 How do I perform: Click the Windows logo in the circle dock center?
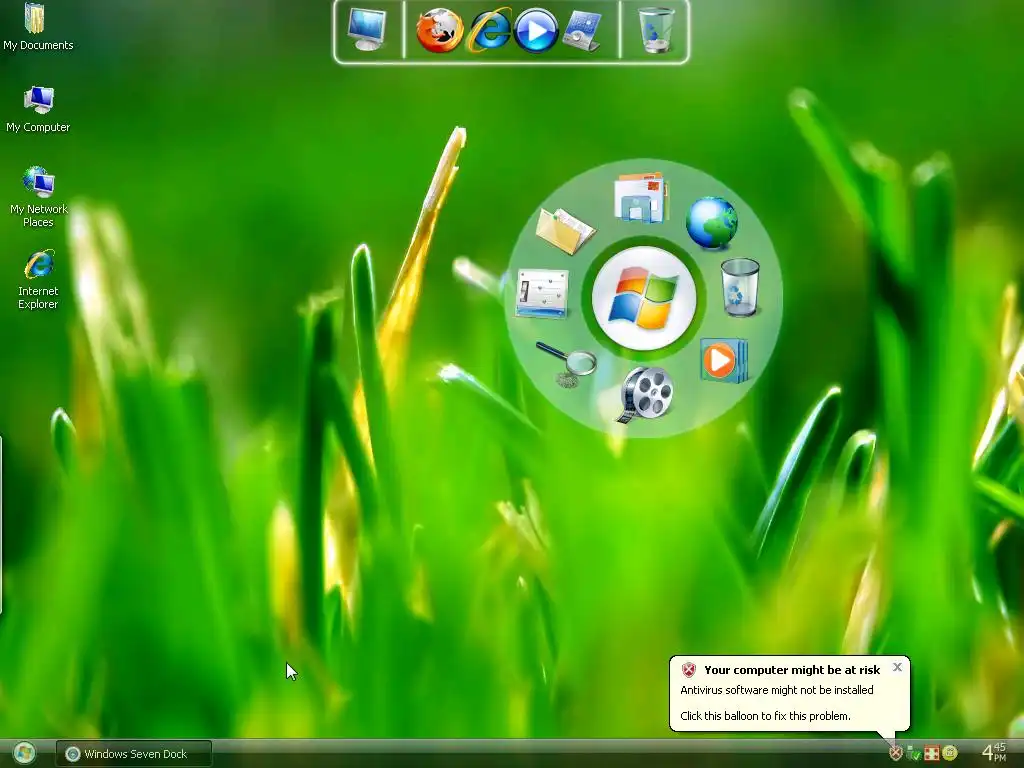pyautogui.click(x=644, y=298)
